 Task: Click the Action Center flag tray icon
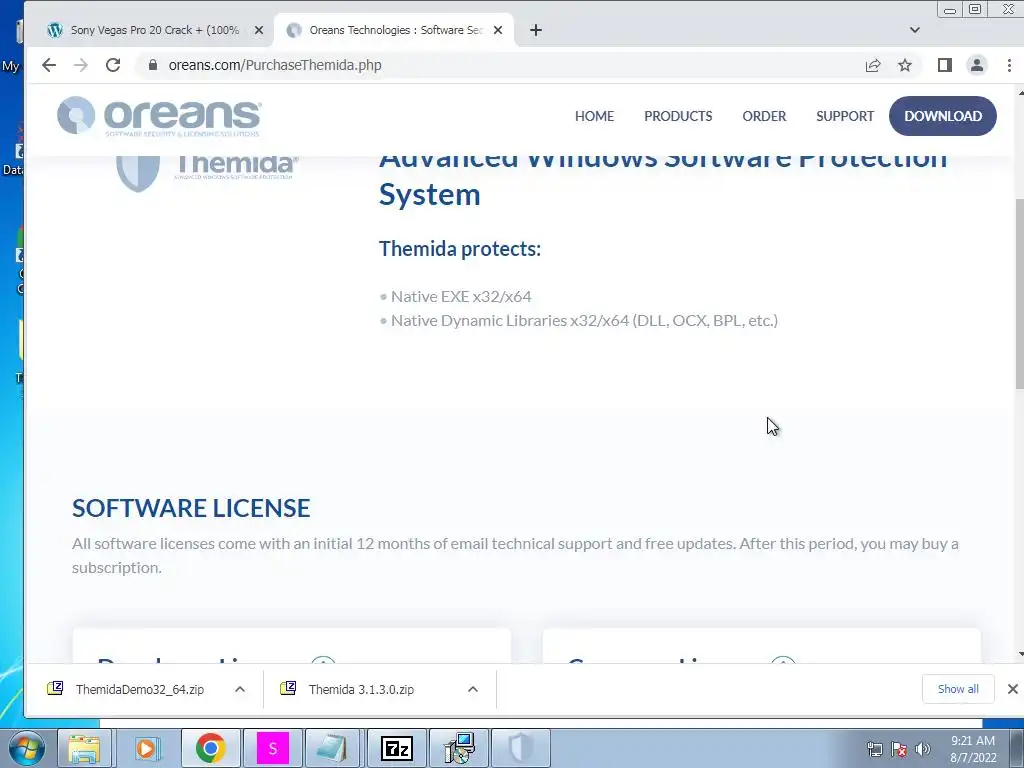pyautogui.click(x=899, y=750)
